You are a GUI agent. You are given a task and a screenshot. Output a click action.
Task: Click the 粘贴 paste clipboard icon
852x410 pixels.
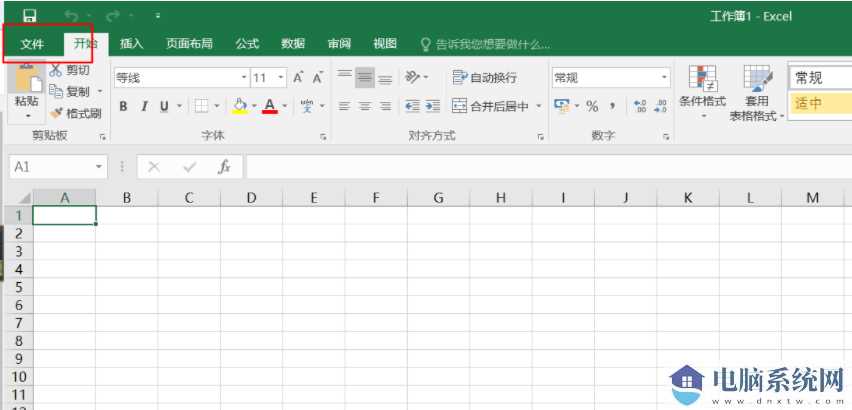[27, 78]
